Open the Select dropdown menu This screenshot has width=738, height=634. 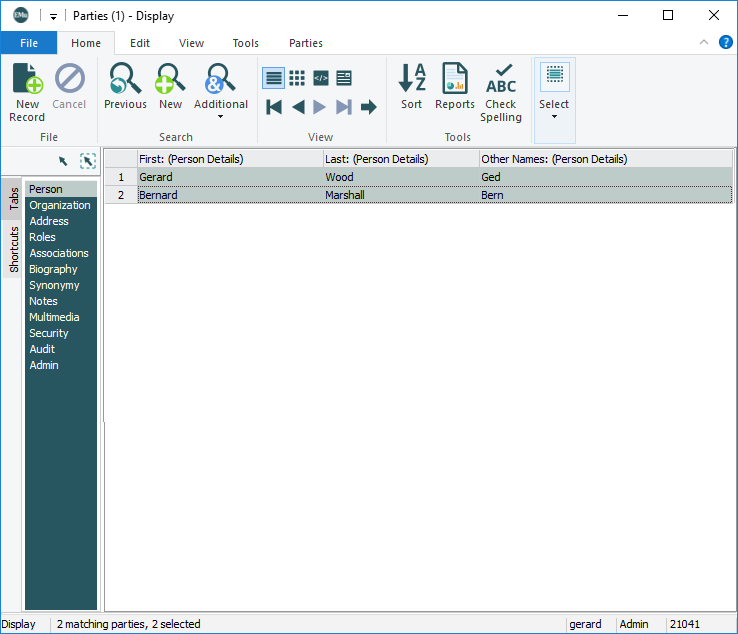pos(554,115)
